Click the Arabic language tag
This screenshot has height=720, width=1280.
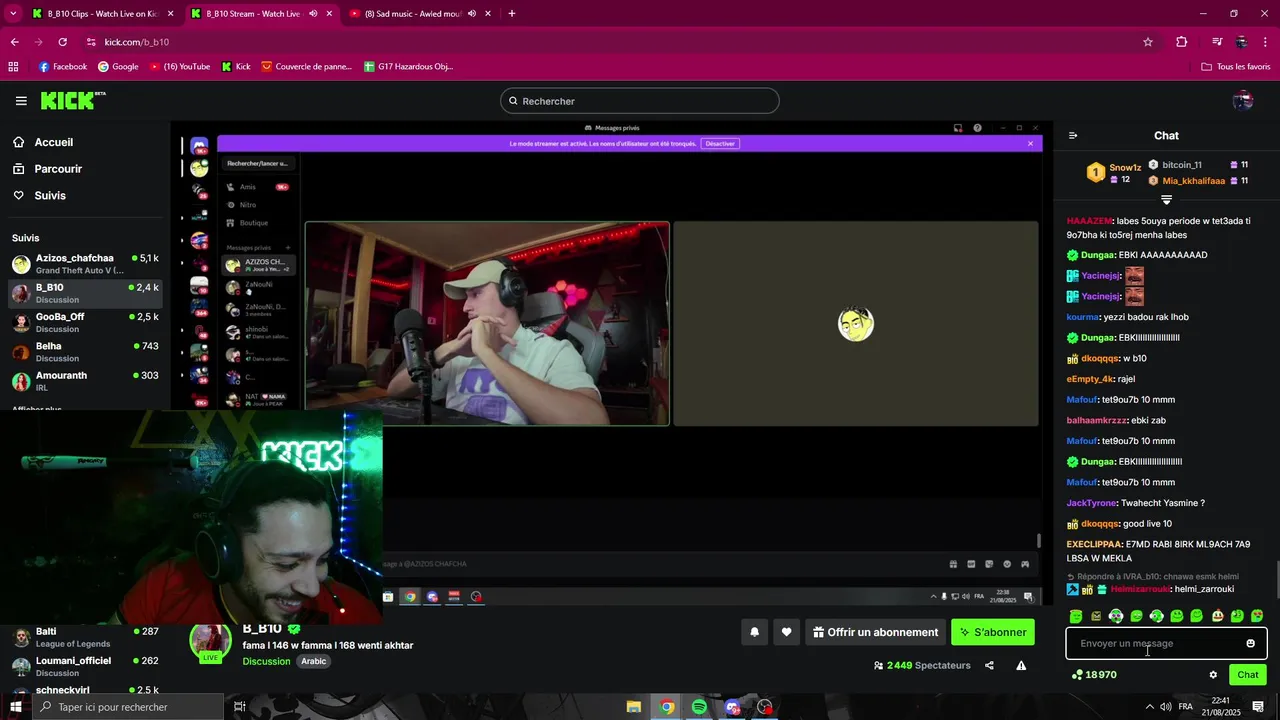(314, 661)
